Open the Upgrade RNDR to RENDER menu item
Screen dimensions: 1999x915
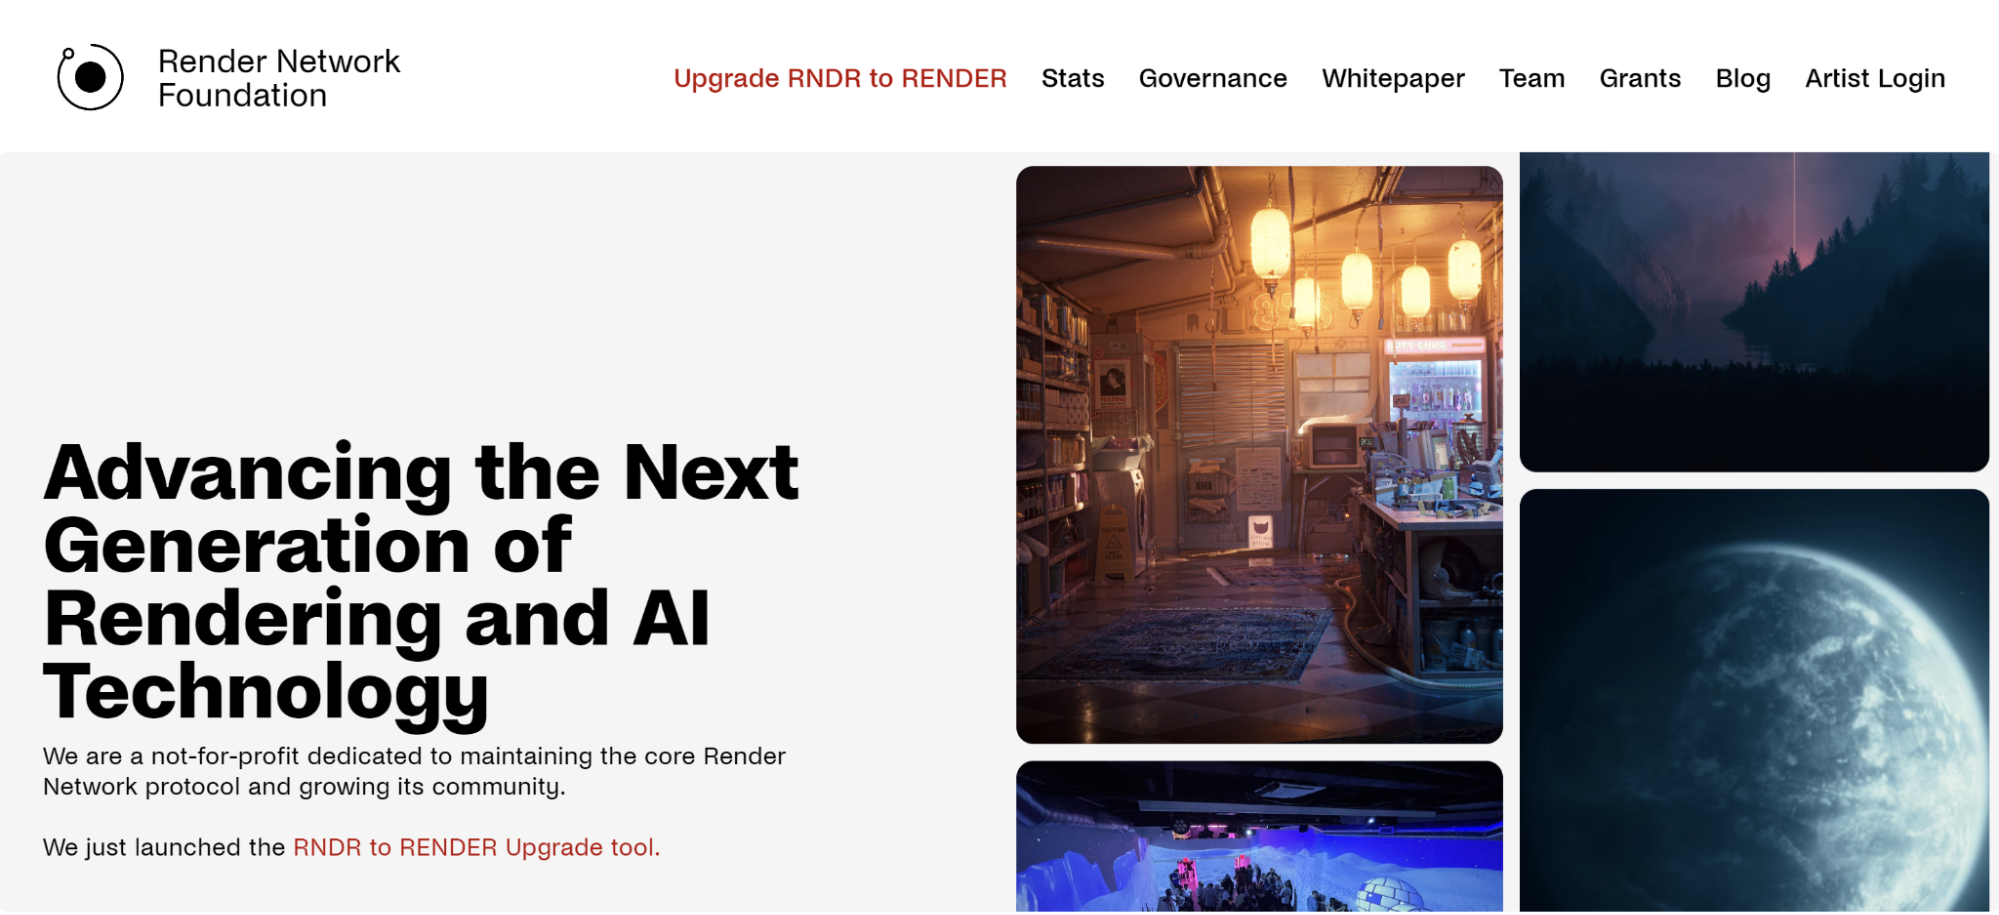click(840, 78)
